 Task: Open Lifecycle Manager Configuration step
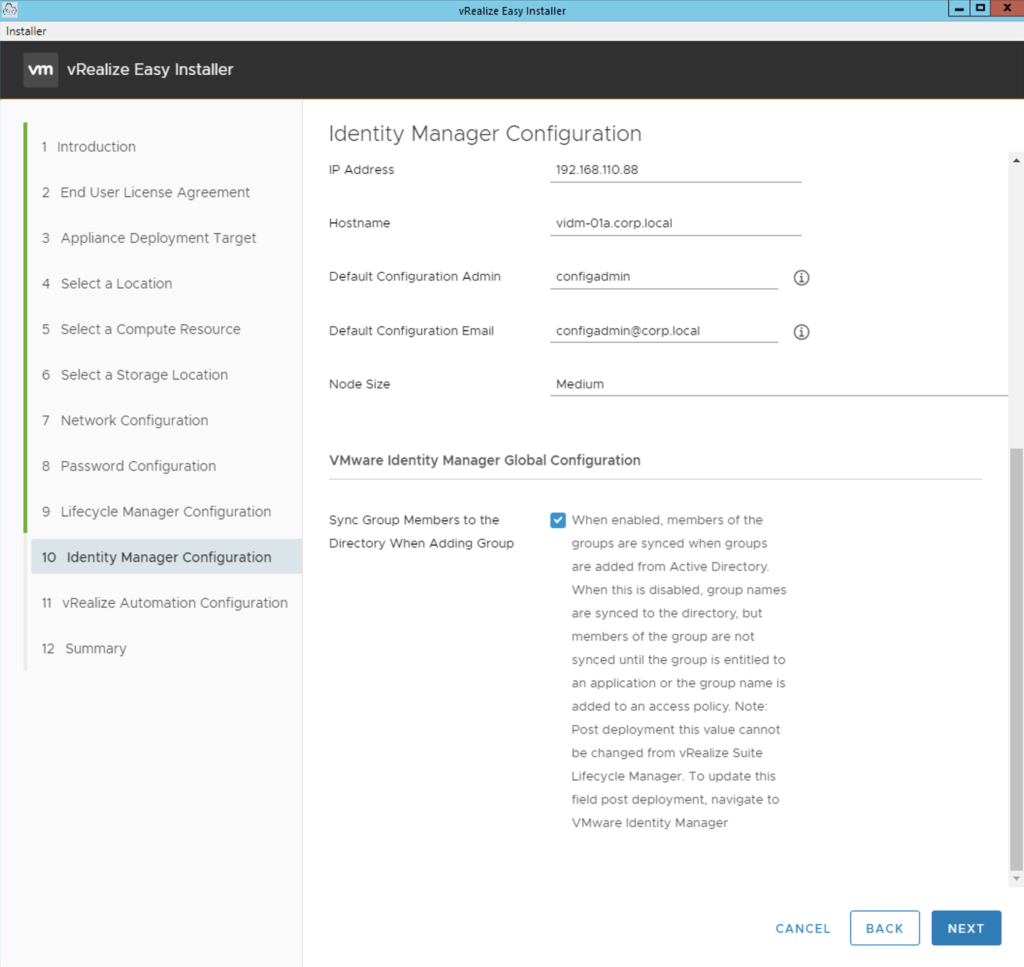(165, 512)
